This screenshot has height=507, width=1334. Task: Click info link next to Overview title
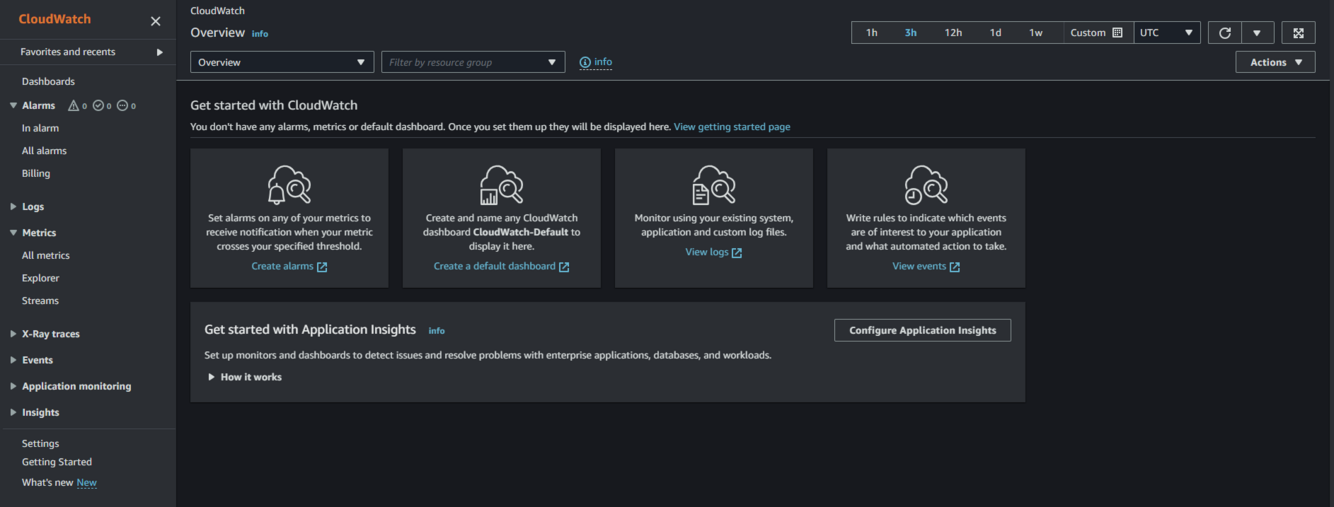[x=260, y=34]
